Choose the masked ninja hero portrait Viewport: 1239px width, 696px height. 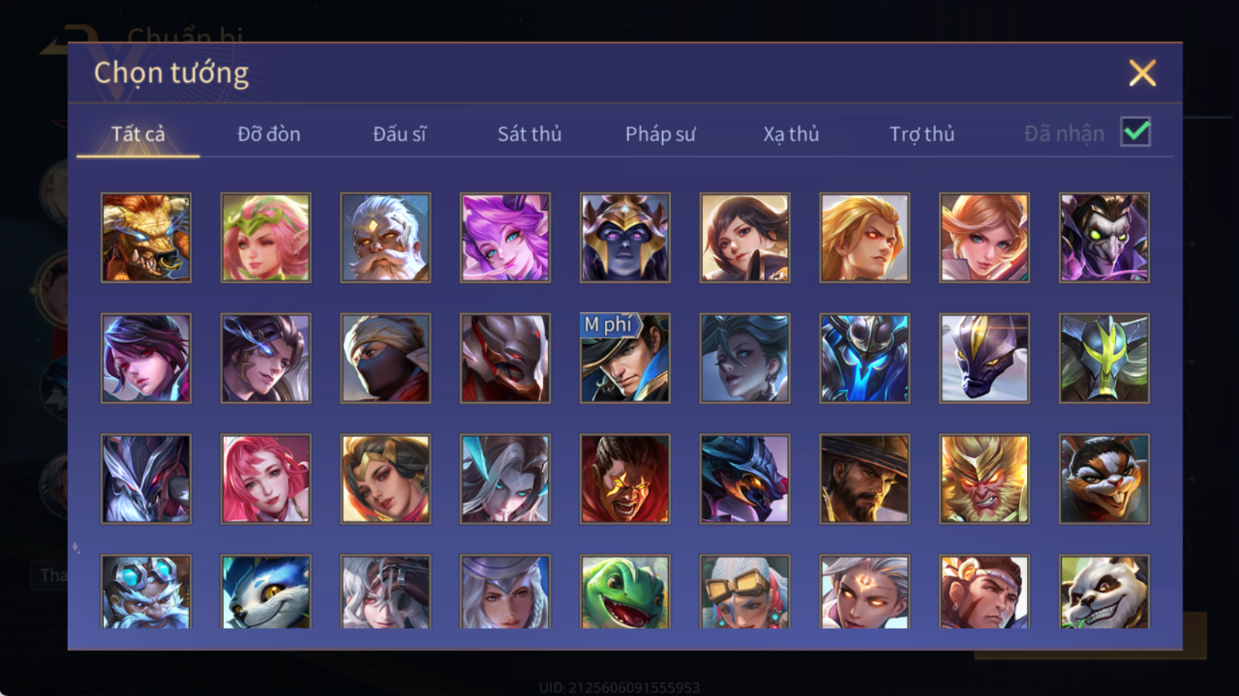[x=386, y=358]
